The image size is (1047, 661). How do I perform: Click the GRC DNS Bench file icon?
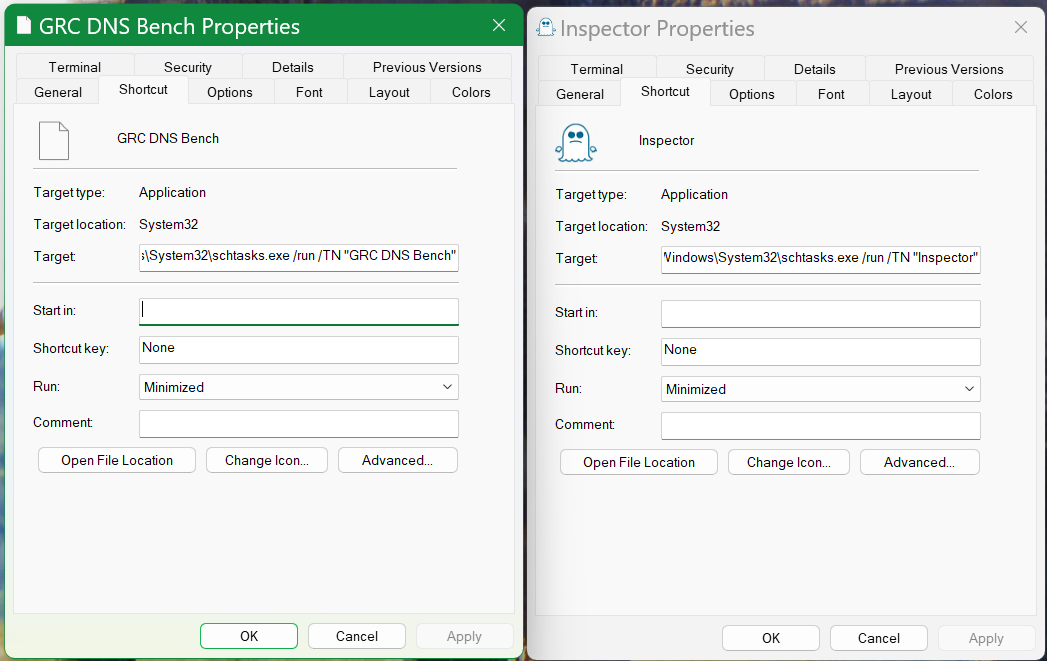tap(54, 140)
